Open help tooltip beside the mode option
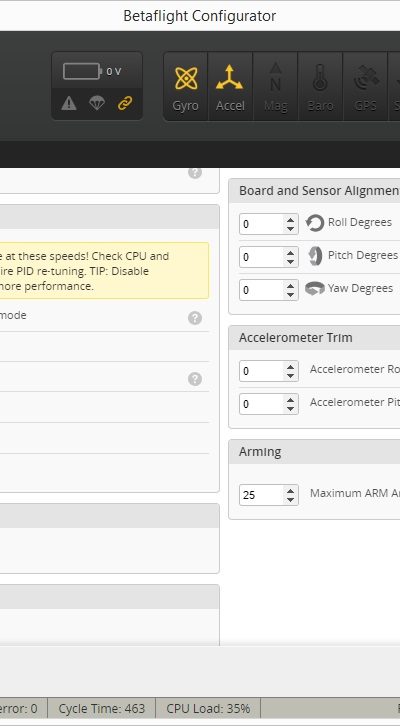This screenshot has width=400, height=726. coord(195,318)
